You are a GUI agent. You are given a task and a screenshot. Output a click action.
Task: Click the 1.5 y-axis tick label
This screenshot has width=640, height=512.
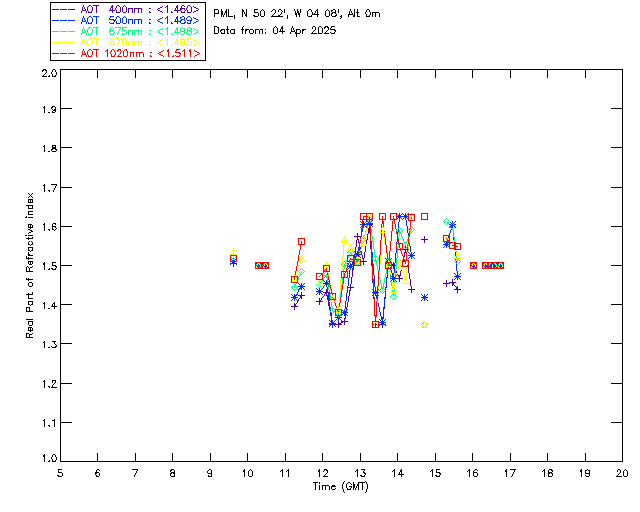(49, 266)
